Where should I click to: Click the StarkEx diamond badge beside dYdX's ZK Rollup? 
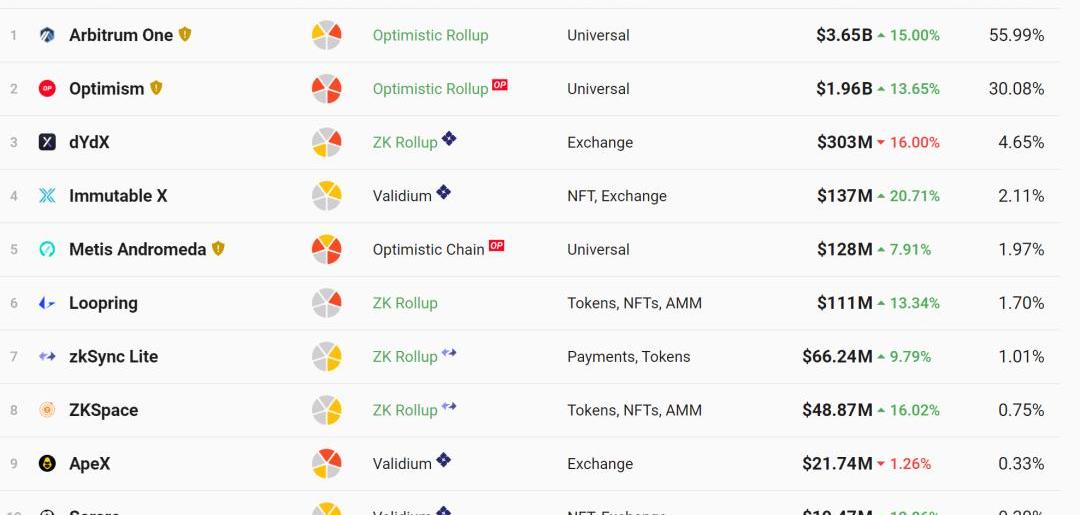click(449, 139)
